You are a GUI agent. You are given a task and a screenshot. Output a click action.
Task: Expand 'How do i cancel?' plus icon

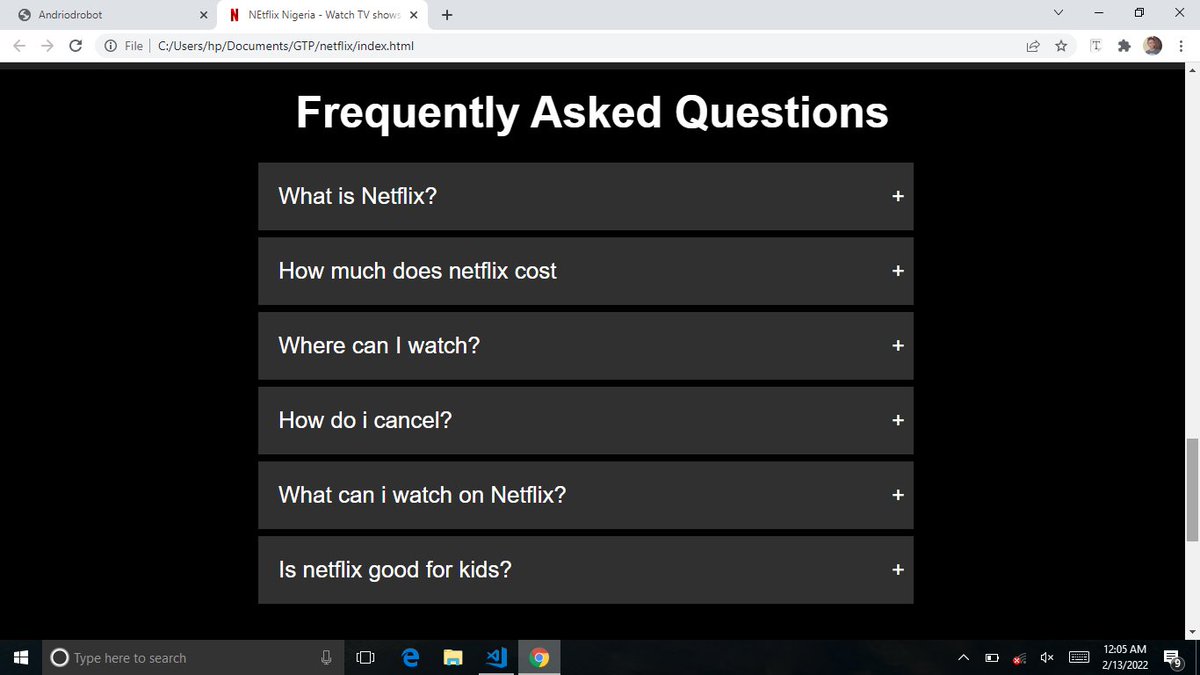898,420
